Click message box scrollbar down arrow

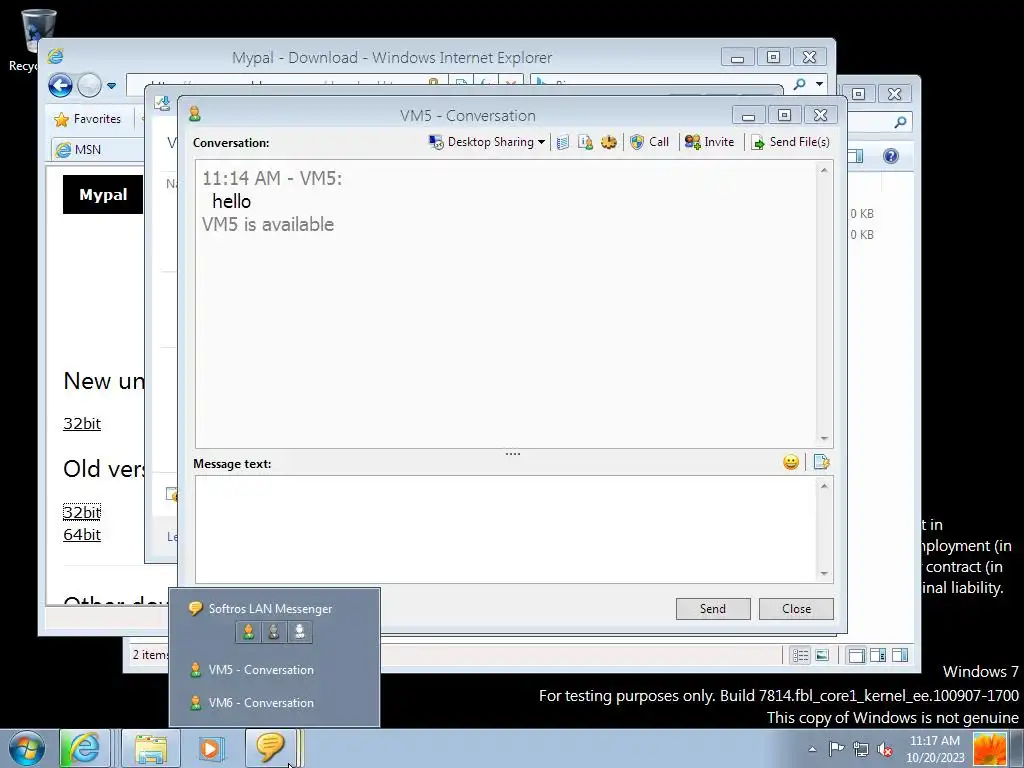pos(824,573)
